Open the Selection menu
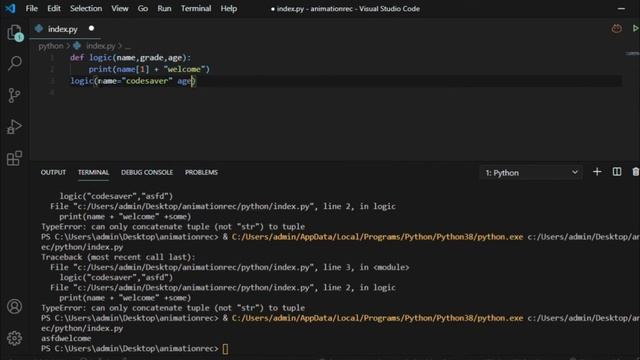Image resolution: width=640 pixels, height=360 pixels. point(86,9)
